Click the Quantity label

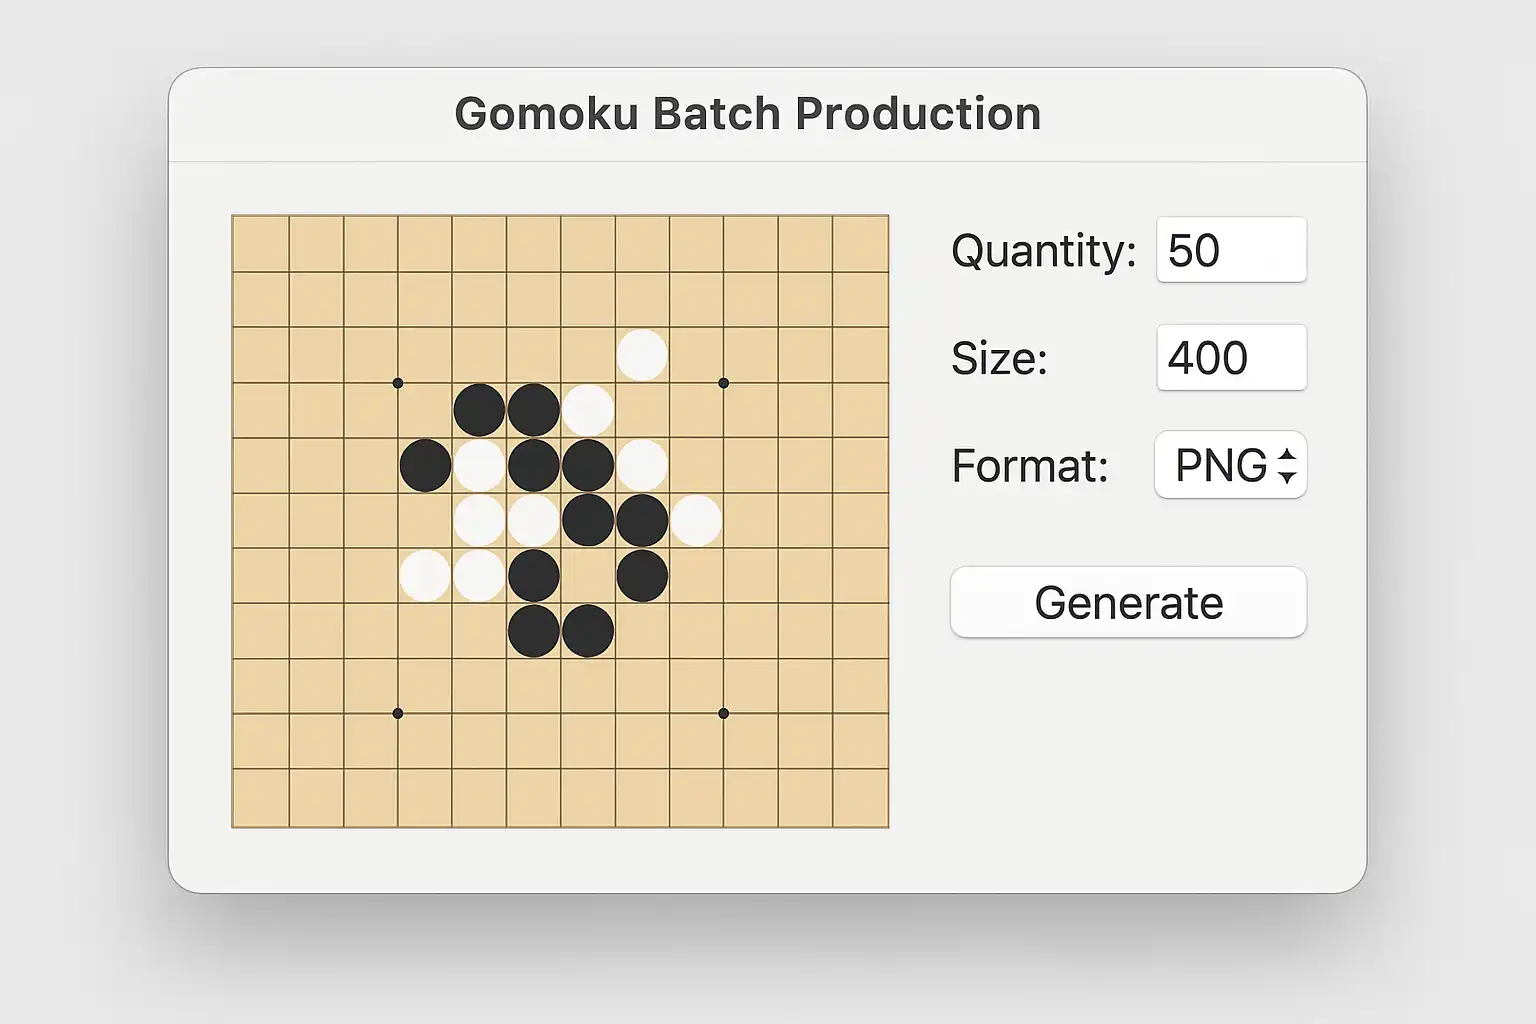coord(1043,250)
